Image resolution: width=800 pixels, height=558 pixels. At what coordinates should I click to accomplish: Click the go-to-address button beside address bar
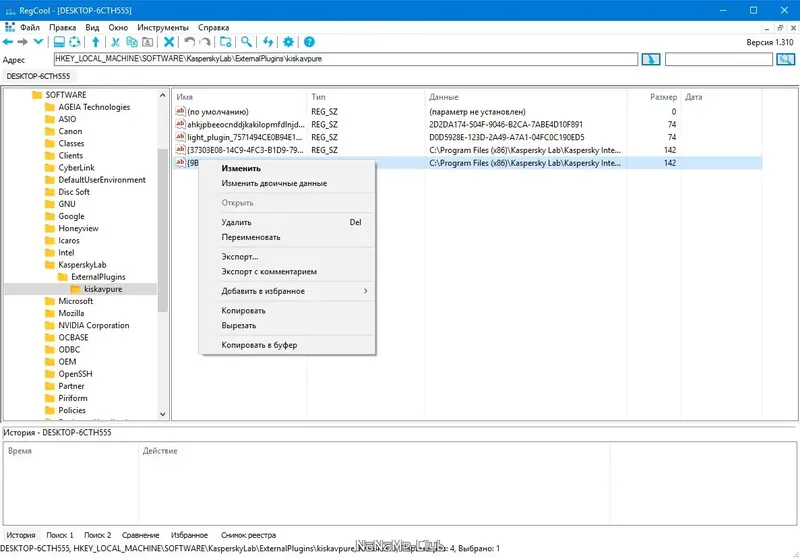[x=651, y=59]
